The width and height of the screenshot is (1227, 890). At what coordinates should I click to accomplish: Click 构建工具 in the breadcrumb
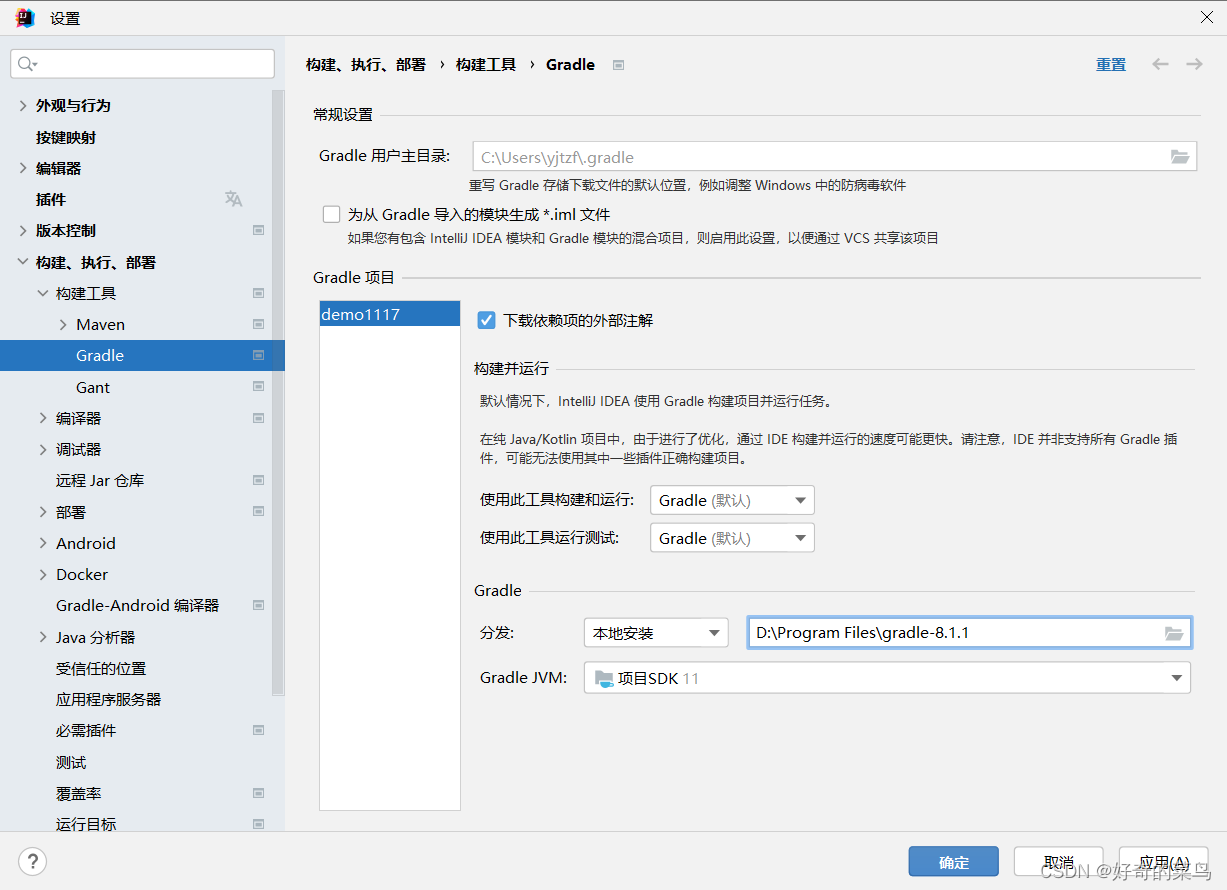coord(486,64)
